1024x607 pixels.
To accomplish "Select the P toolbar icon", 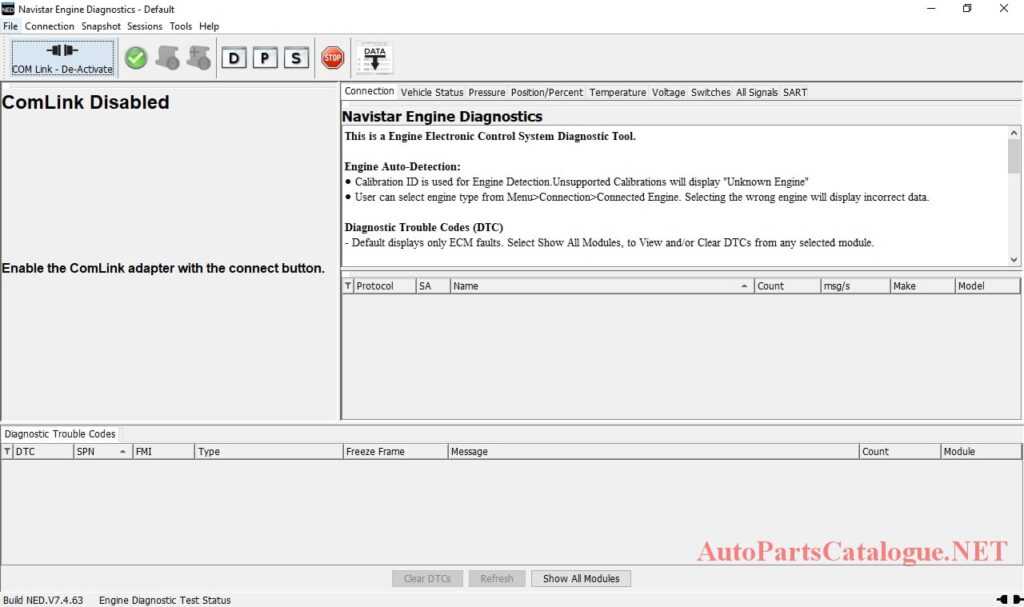I will (x=264, y=58).
